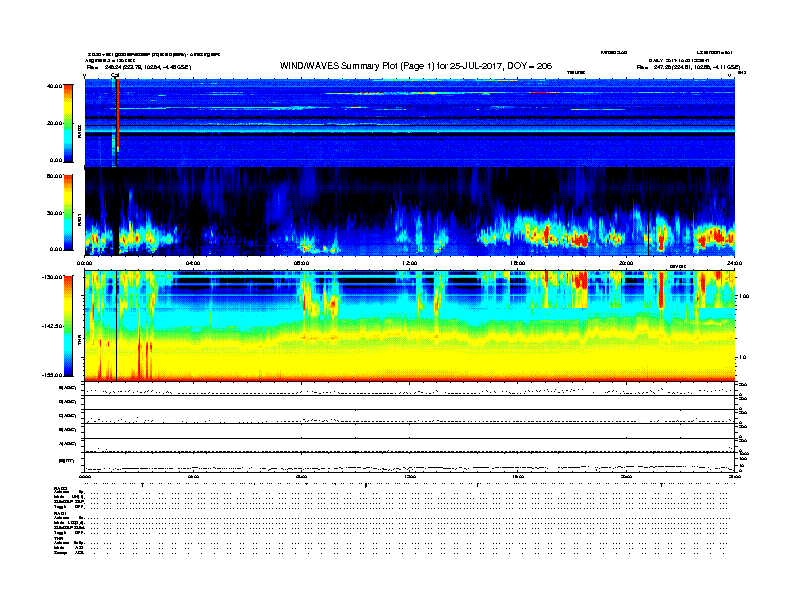Click the 40.00 tick on RAD2 color scale

(x=54, y=86)
